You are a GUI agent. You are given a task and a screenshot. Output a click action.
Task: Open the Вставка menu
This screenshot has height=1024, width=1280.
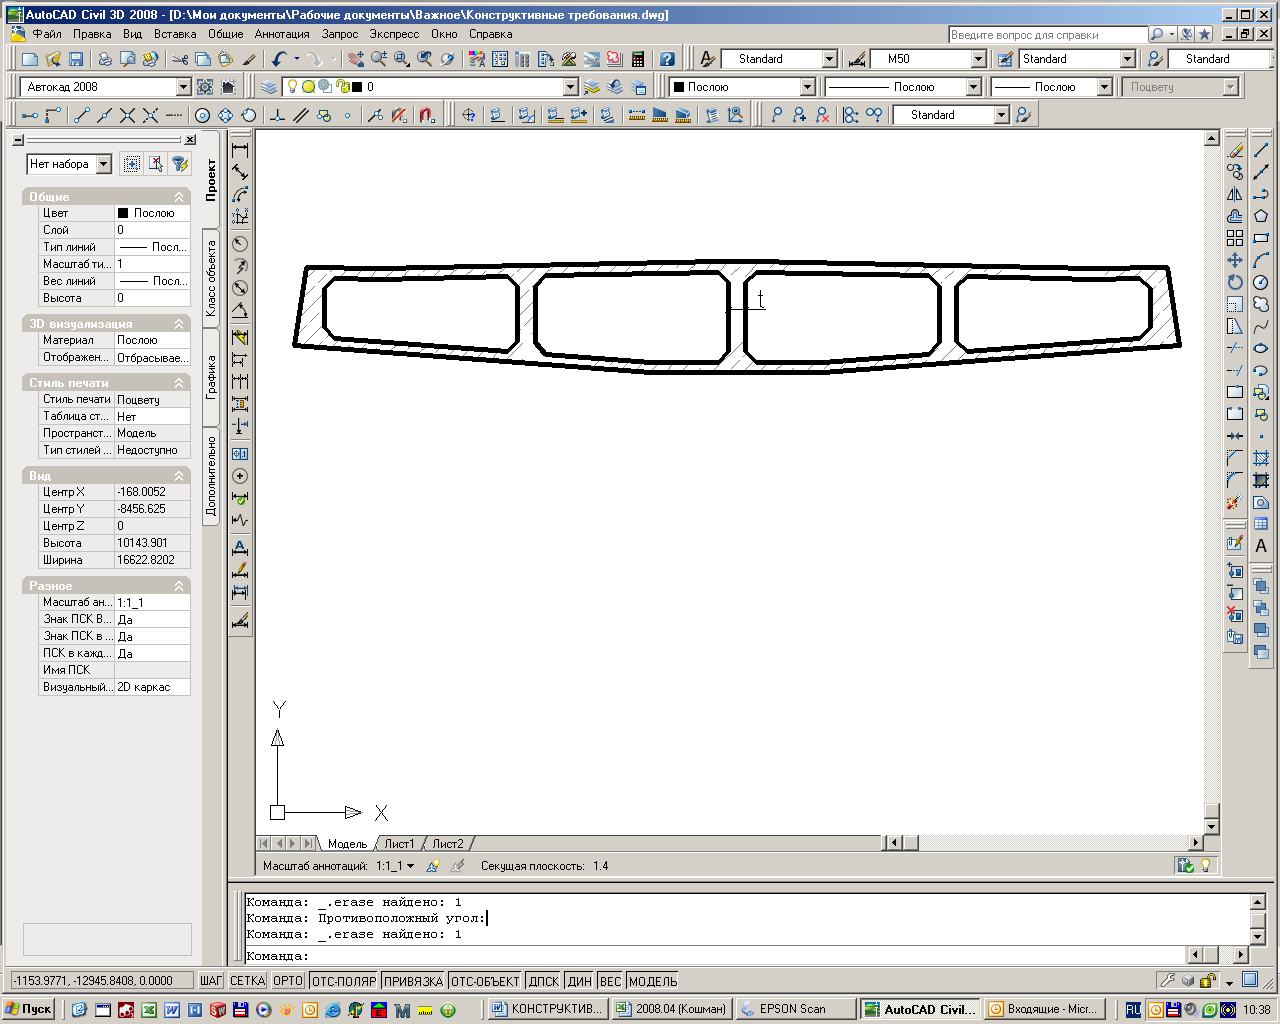pyautogui.click(x=175, y=34)
